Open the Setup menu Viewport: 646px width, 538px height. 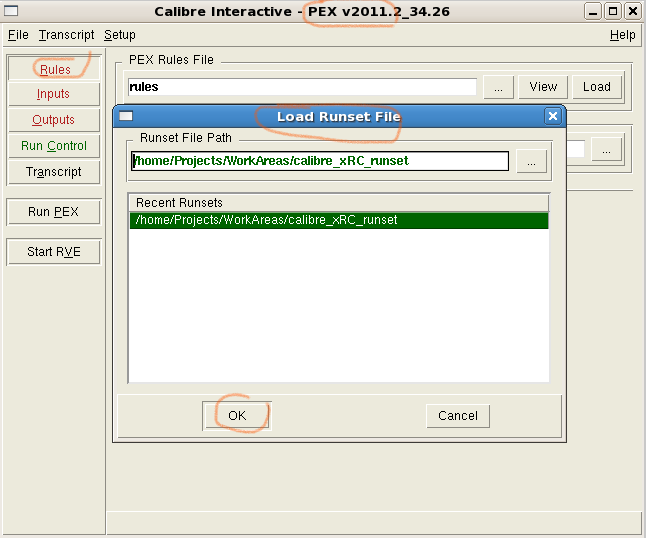click(119, 35)
